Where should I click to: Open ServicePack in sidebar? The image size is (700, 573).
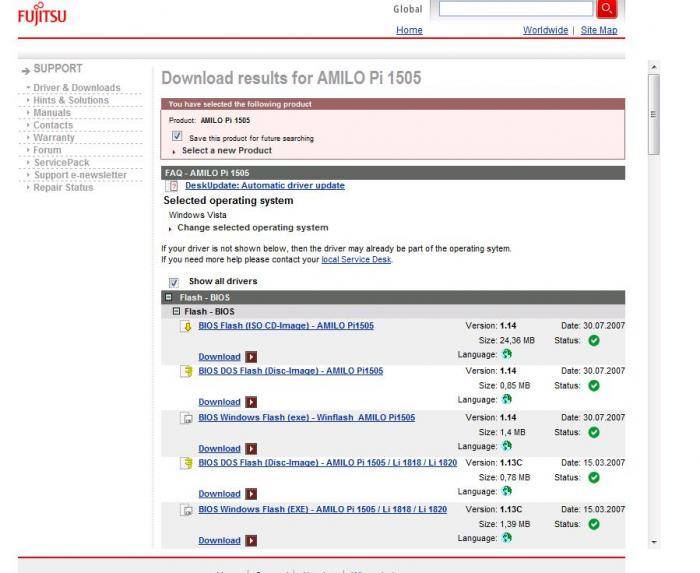[x=62, y=163]
